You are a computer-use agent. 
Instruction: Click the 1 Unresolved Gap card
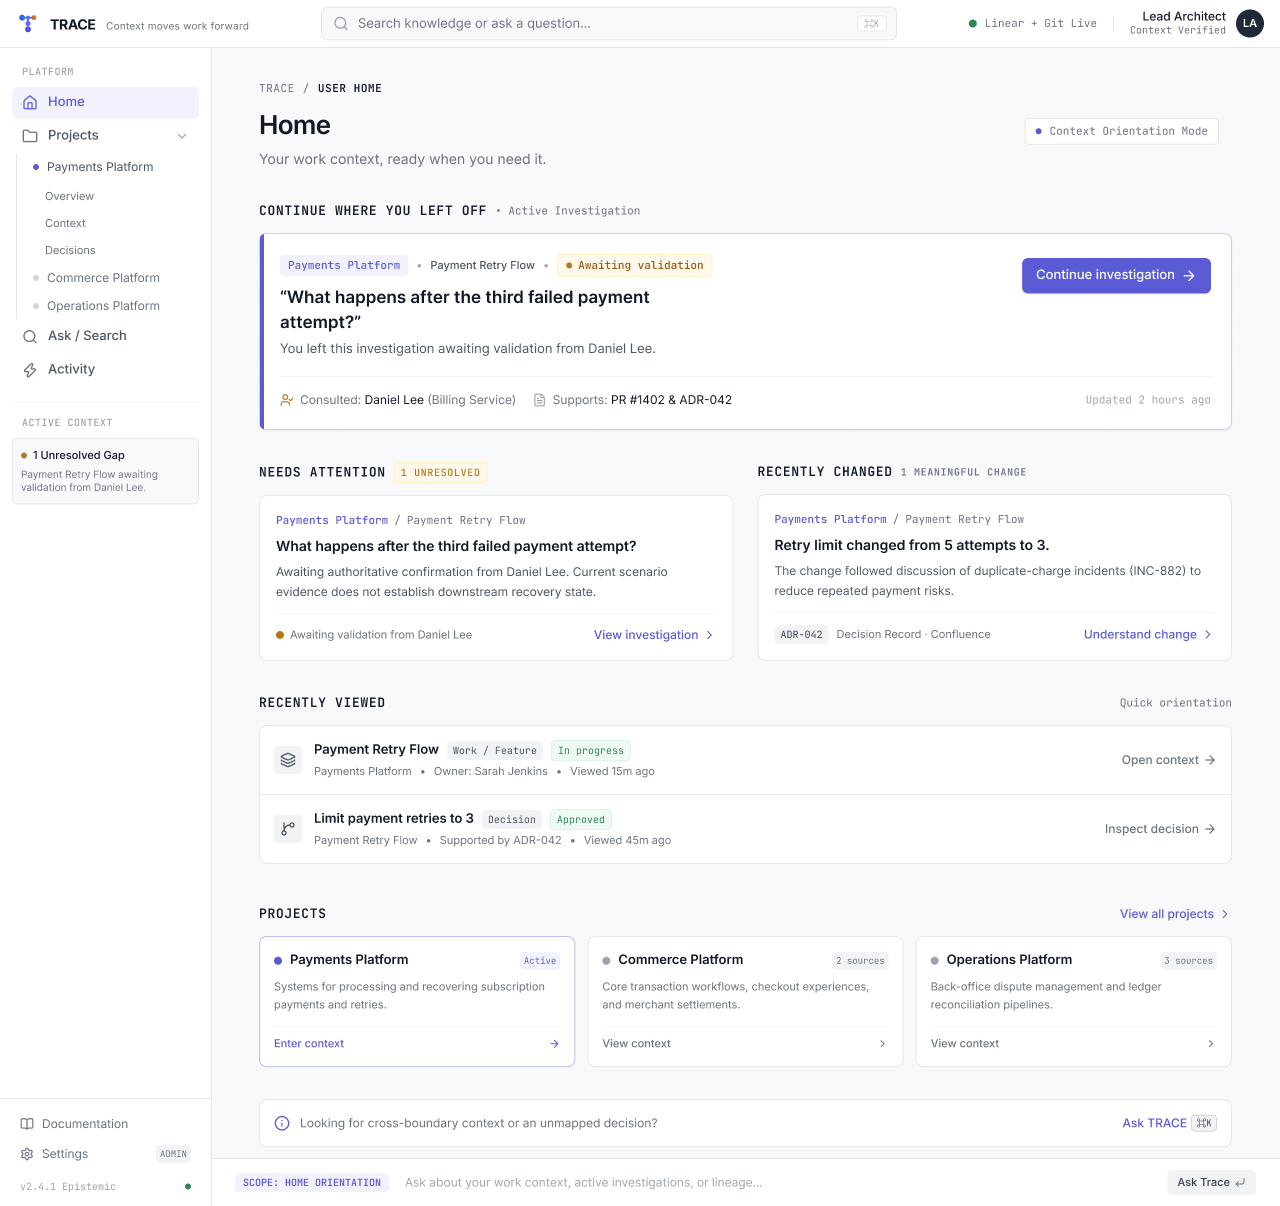coord(105,471)
